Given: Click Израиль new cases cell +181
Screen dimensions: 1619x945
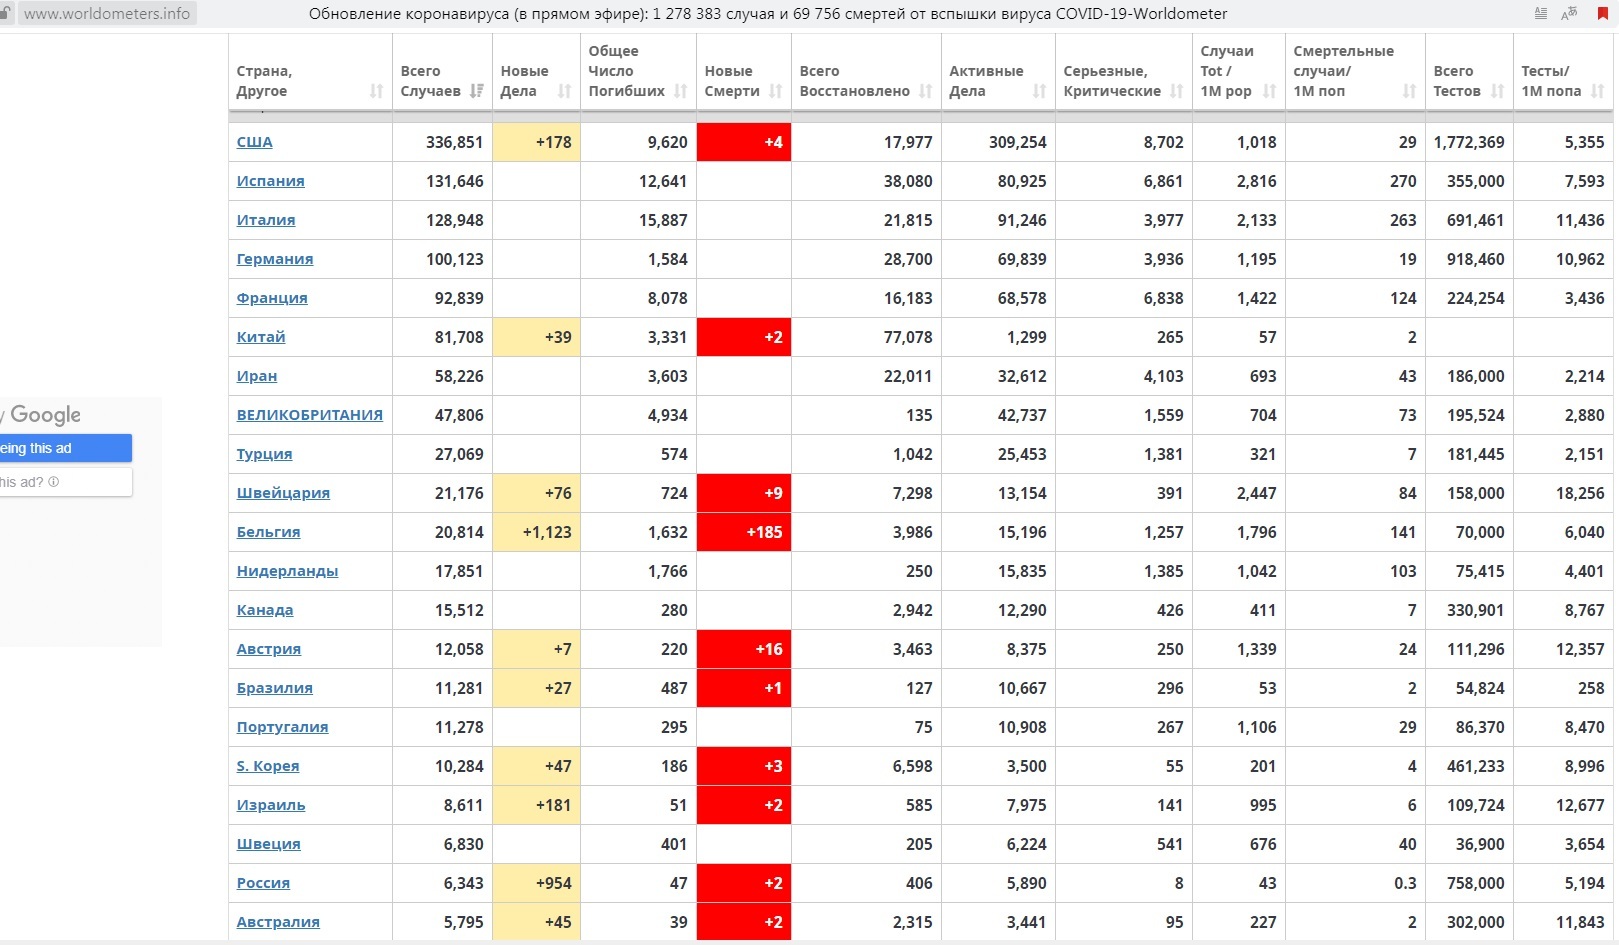Looking at the screenshot, I should (x=537, y=805).
